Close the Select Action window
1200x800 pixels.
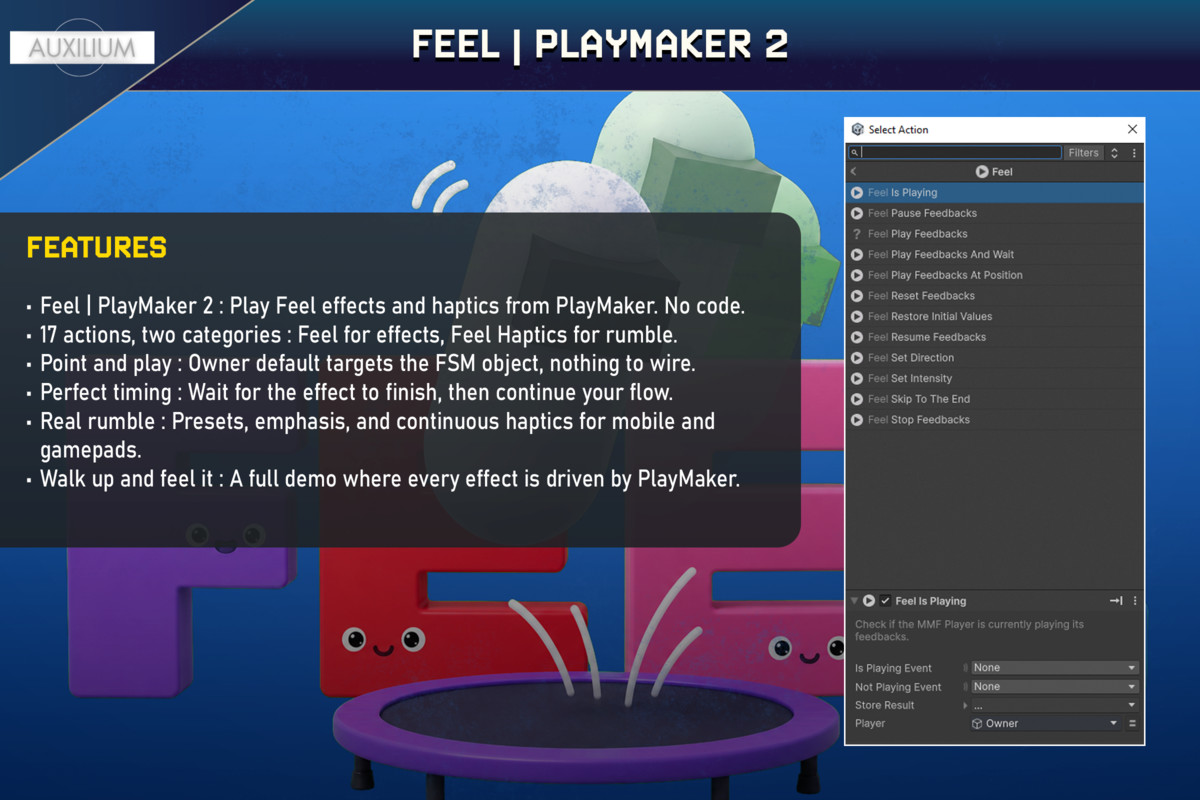click(x=1132, y=130)
